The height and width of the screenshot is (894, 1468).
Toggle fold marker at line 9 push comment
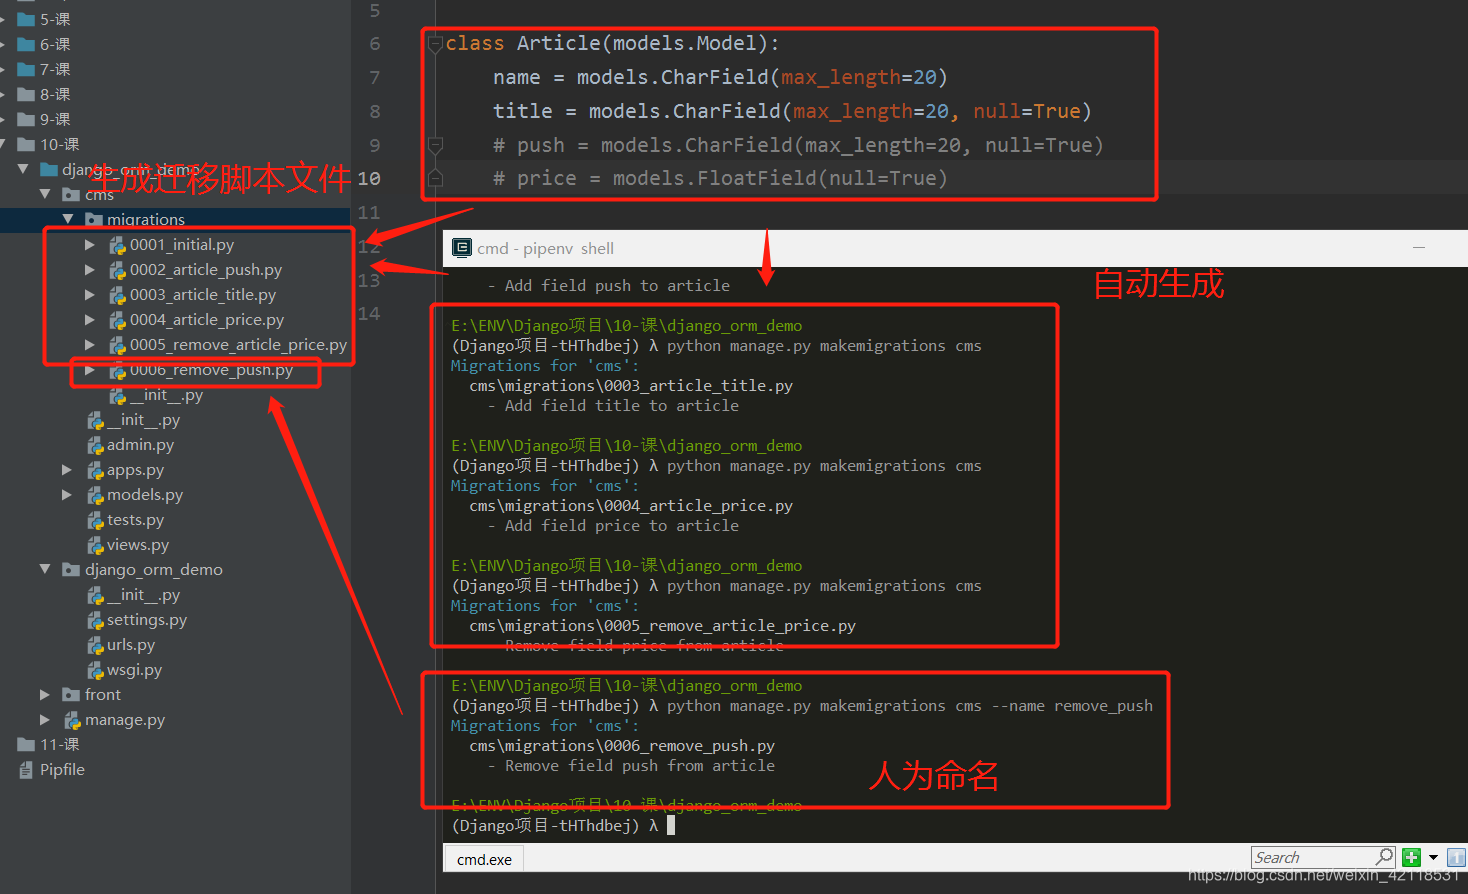[x=435, y=145]
